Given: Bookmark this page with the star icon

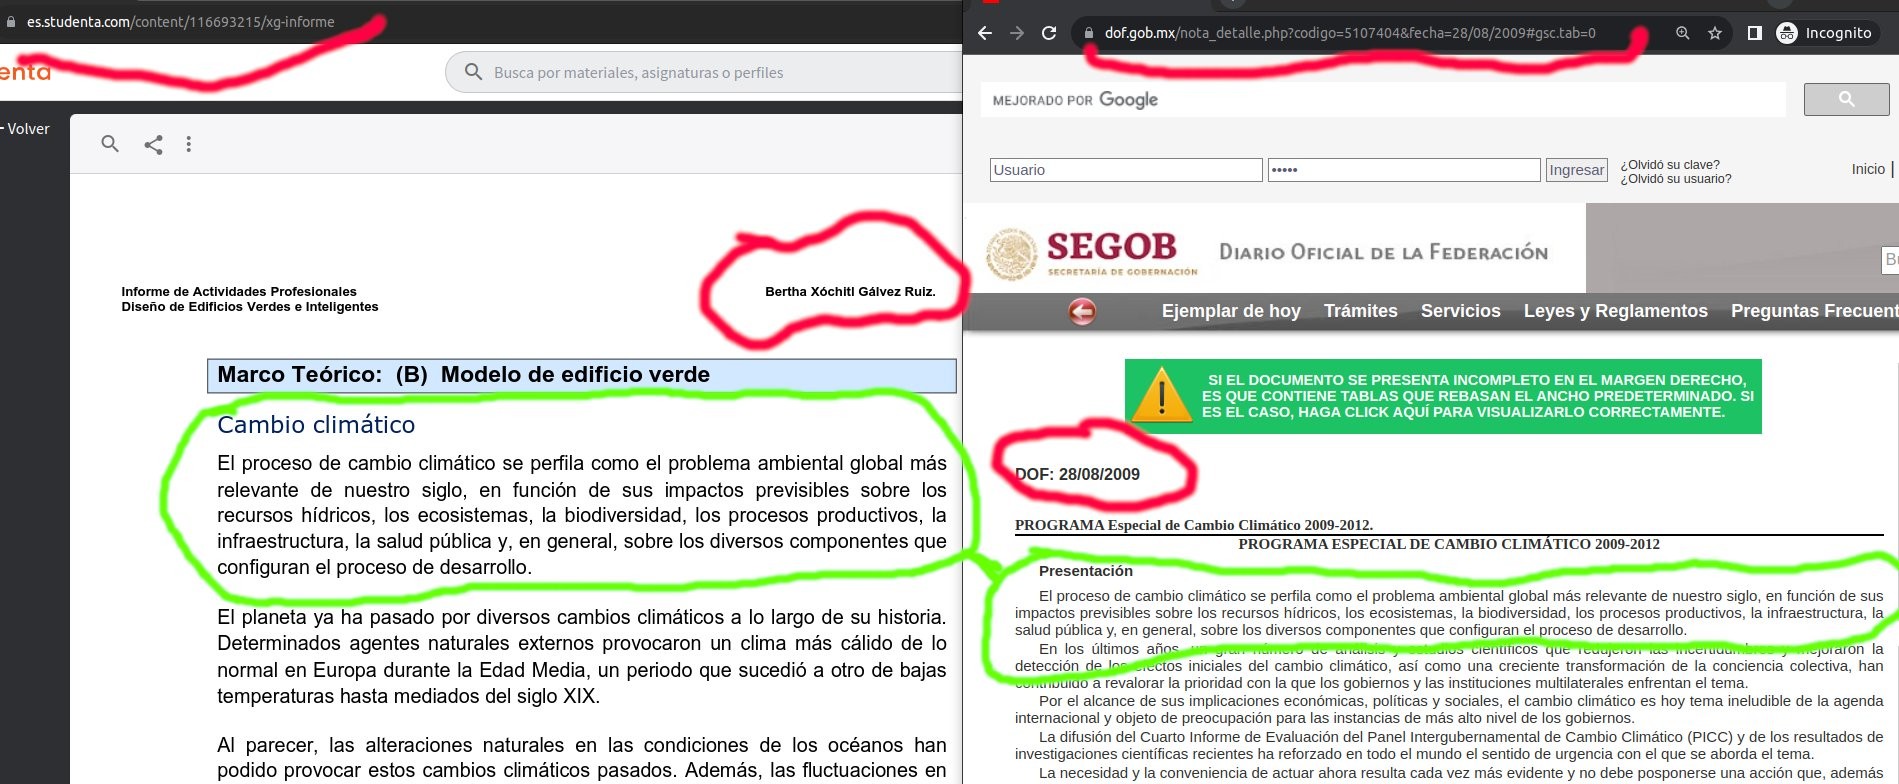Looking at the screenshot, I should [x=1715, y=33].
